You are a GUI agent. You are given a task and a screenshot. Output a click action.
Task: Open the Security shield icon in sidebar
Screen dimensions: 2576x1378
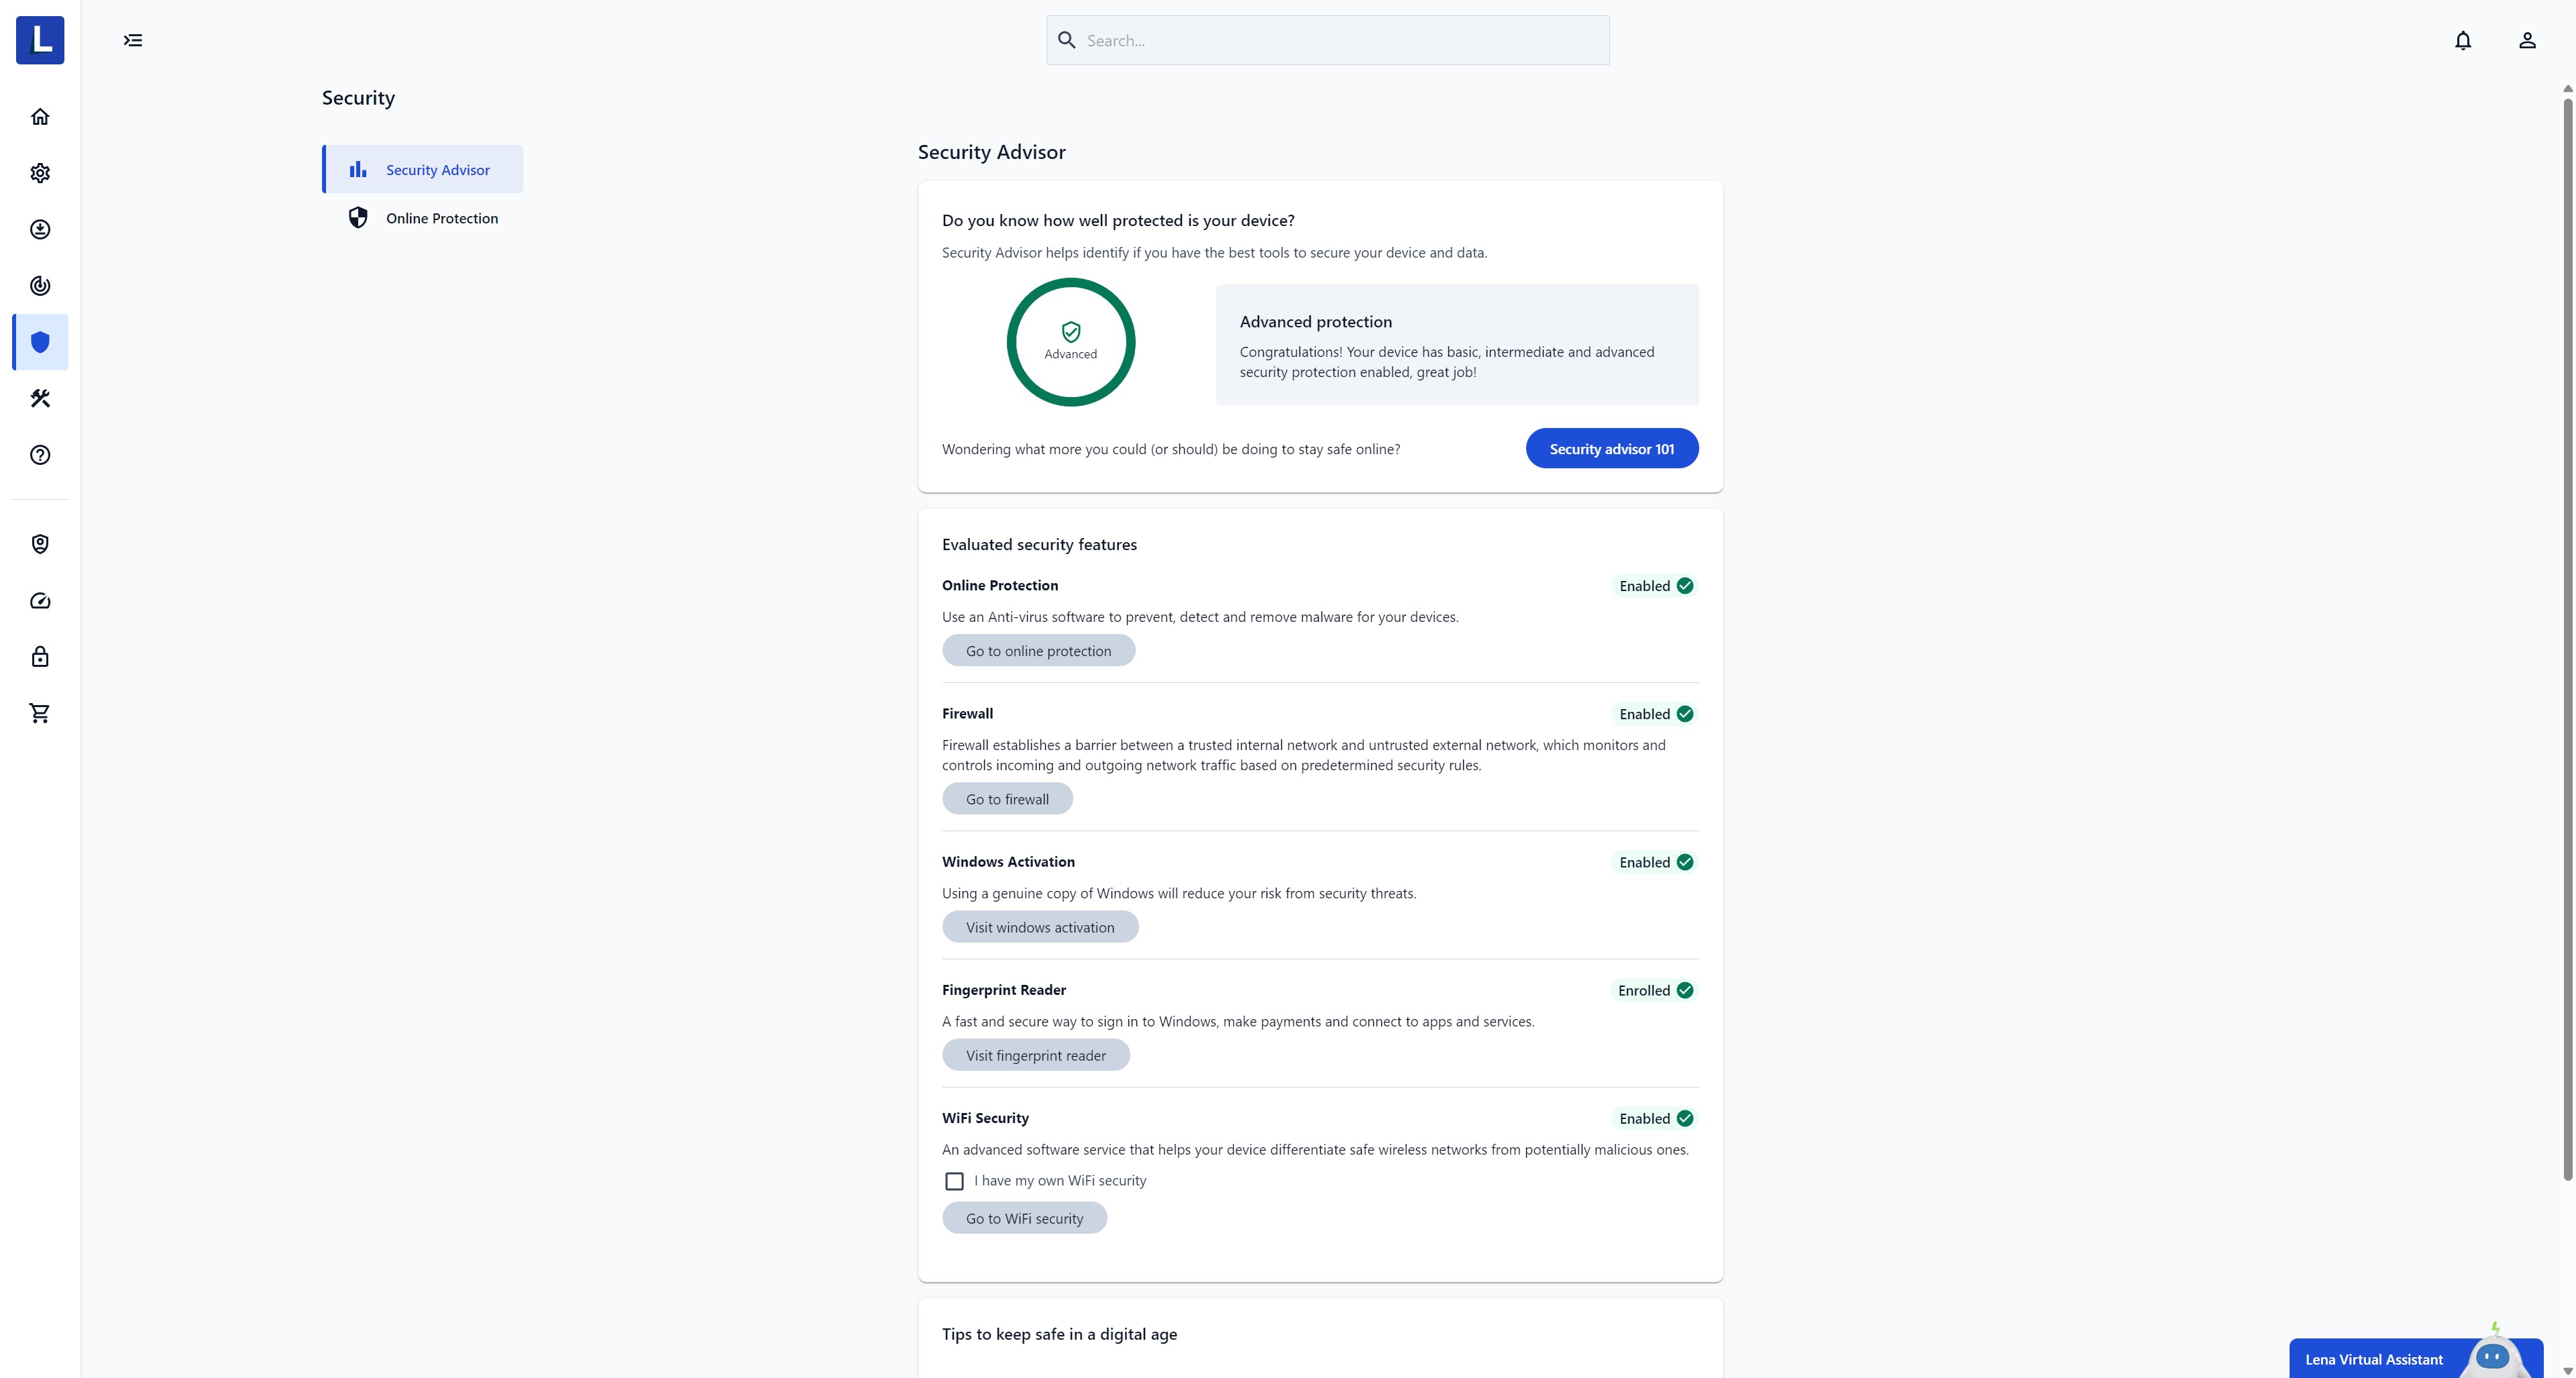point(40,342)
